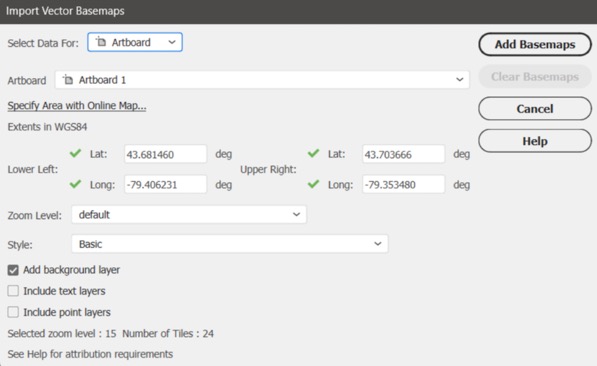Enable Include point layers checkbox
The width and height of the screenshot is (597, 366).
point(13,312)
